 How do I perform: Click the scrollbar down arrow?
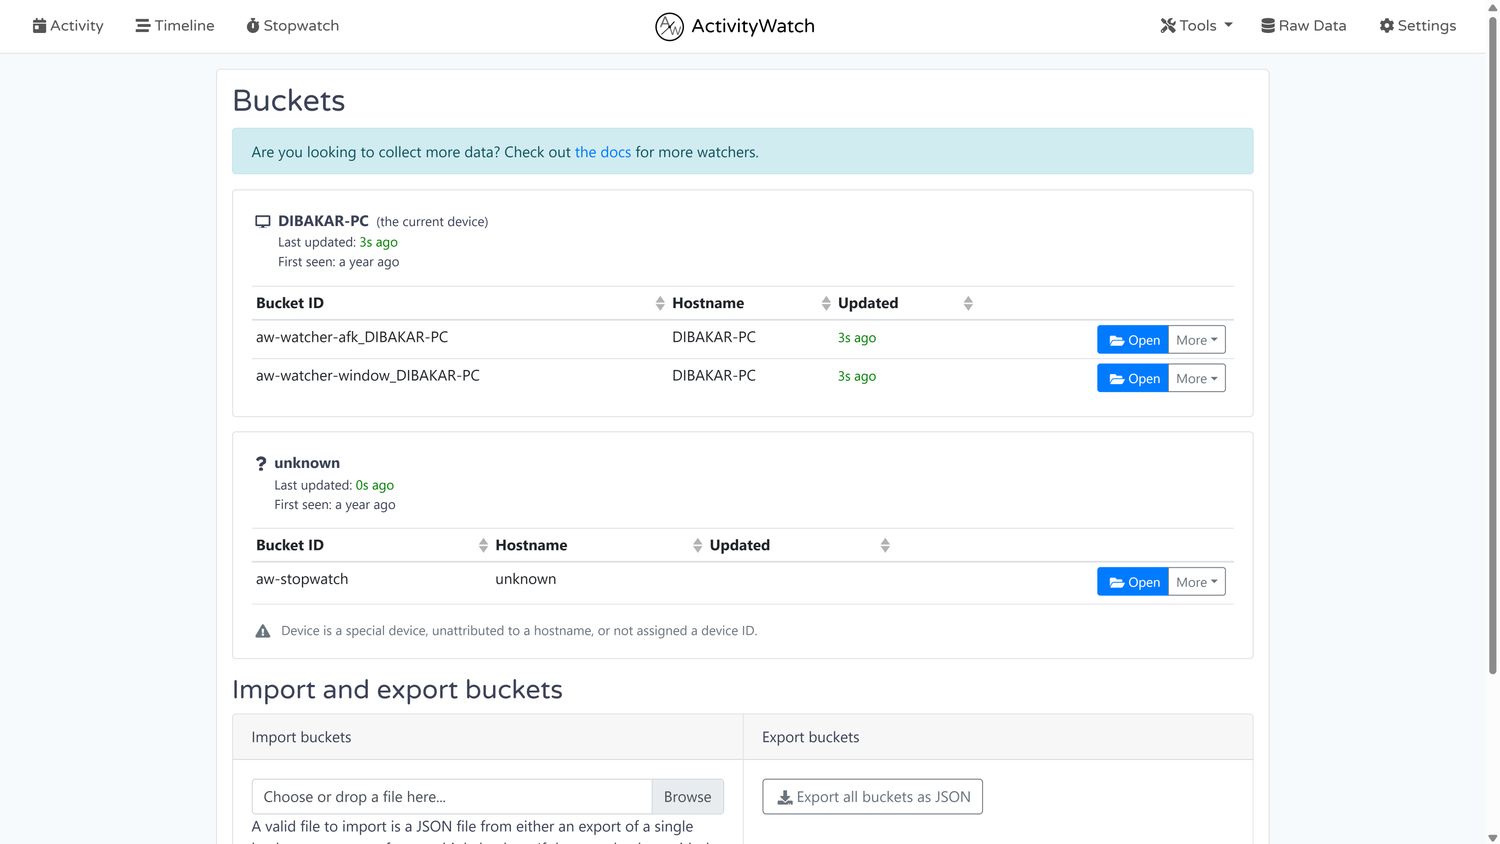coord(1492,838)
